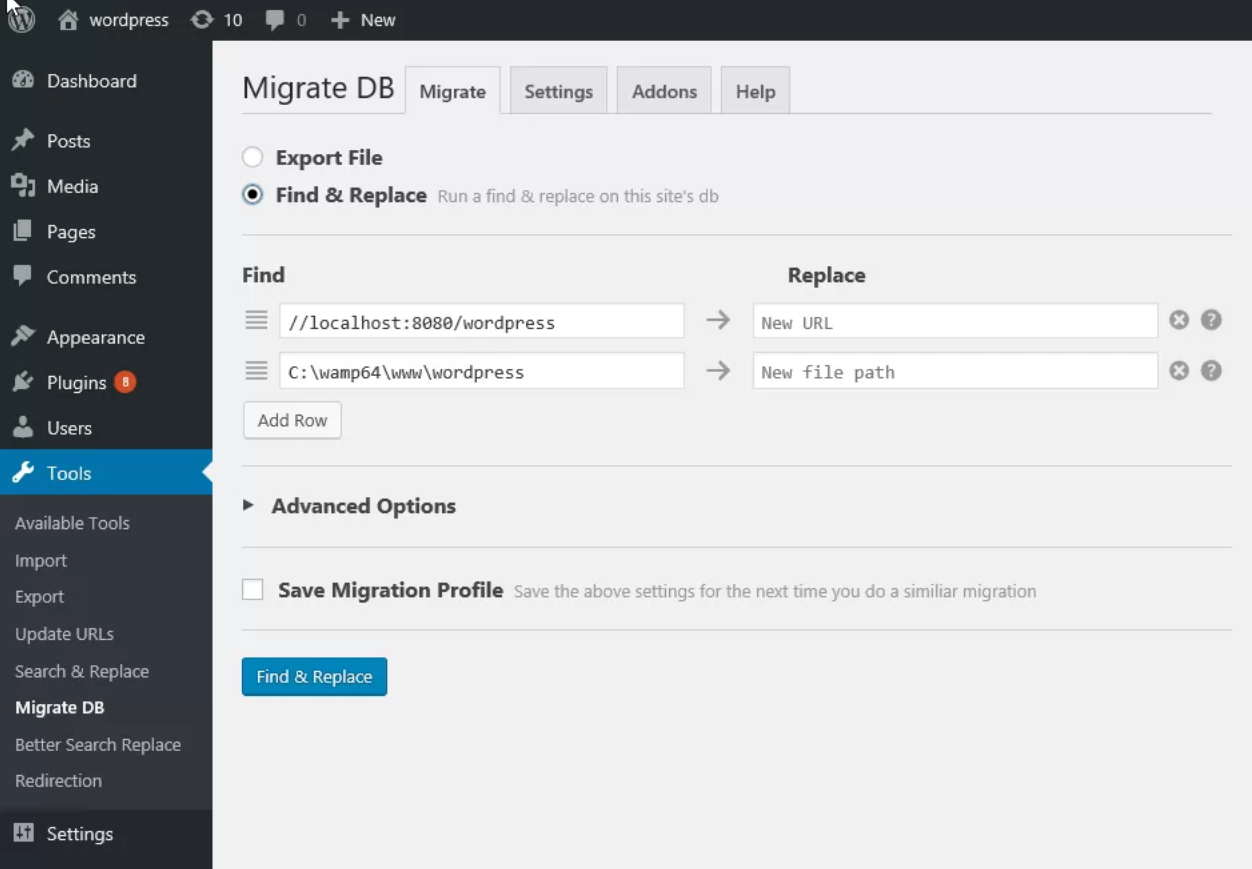Open the Redirection submenu link

58,781
